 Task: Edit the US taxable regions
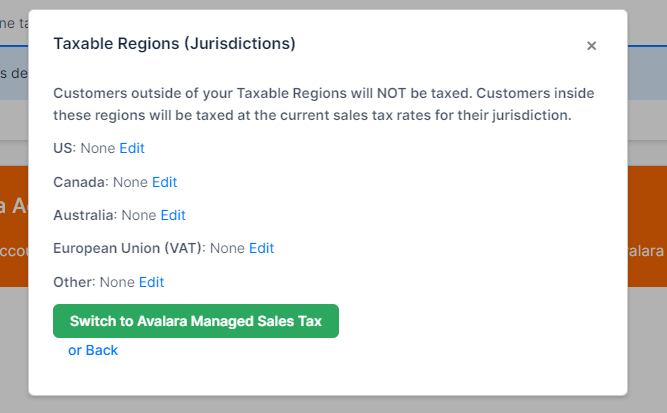(132, 148)
